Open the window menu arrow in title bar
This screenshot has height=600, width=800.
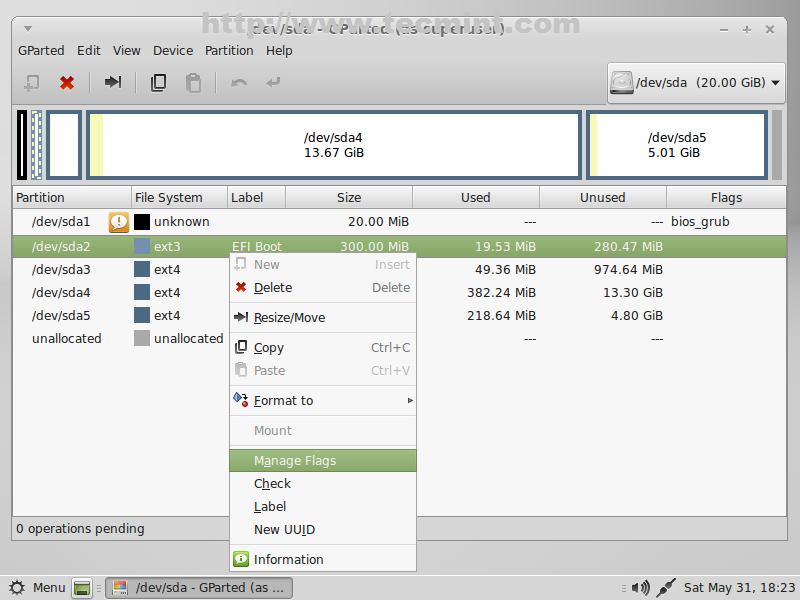(28, 29)
